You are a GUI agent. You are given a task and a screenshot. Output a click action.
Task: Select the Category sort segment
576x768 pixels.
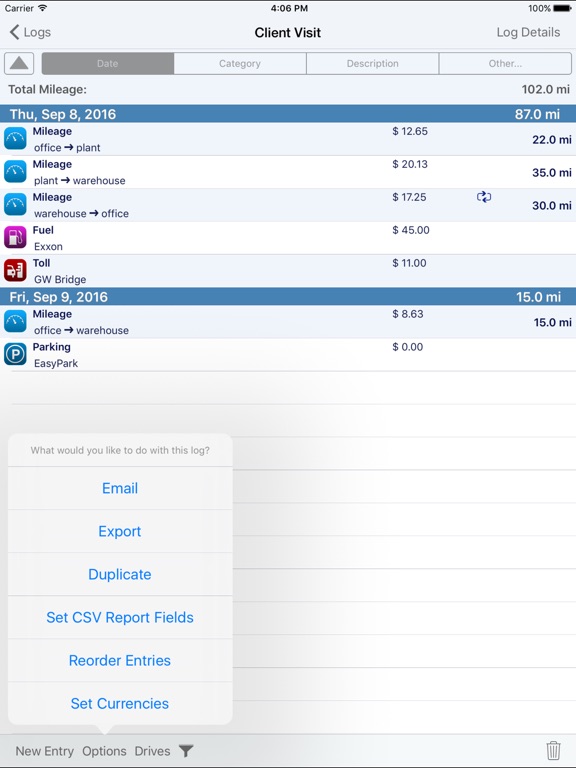point(240,64)
